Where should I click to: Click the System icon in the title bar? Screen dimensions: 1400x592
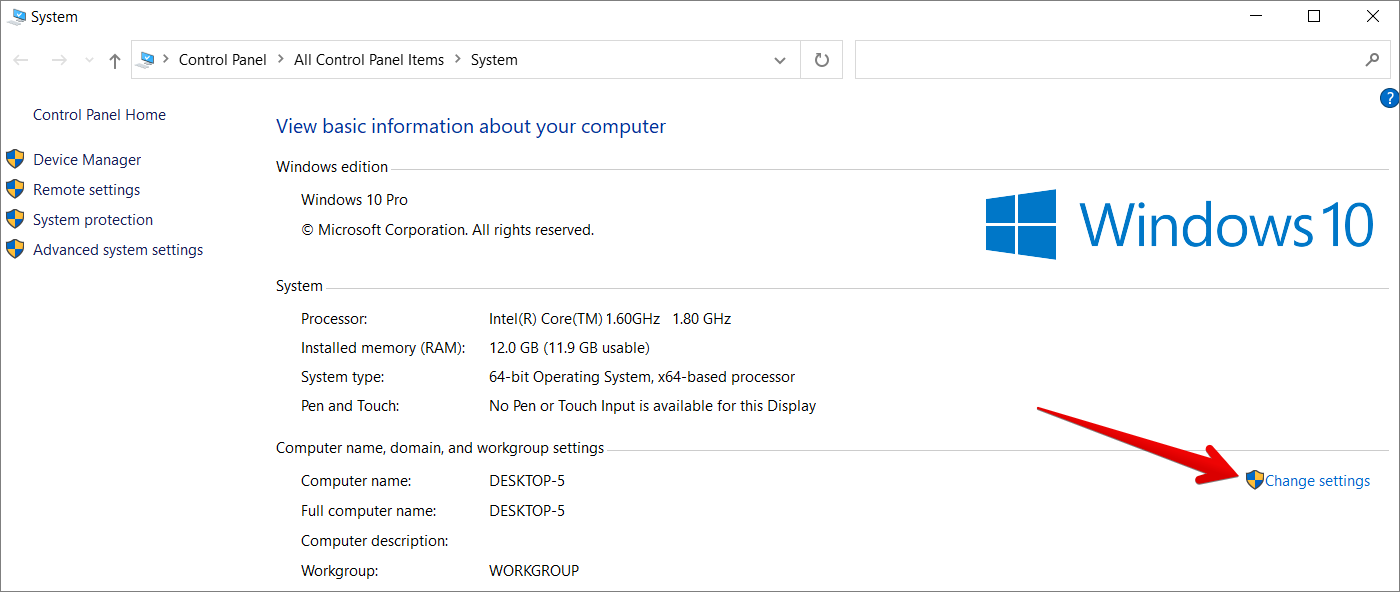(17, 17)
